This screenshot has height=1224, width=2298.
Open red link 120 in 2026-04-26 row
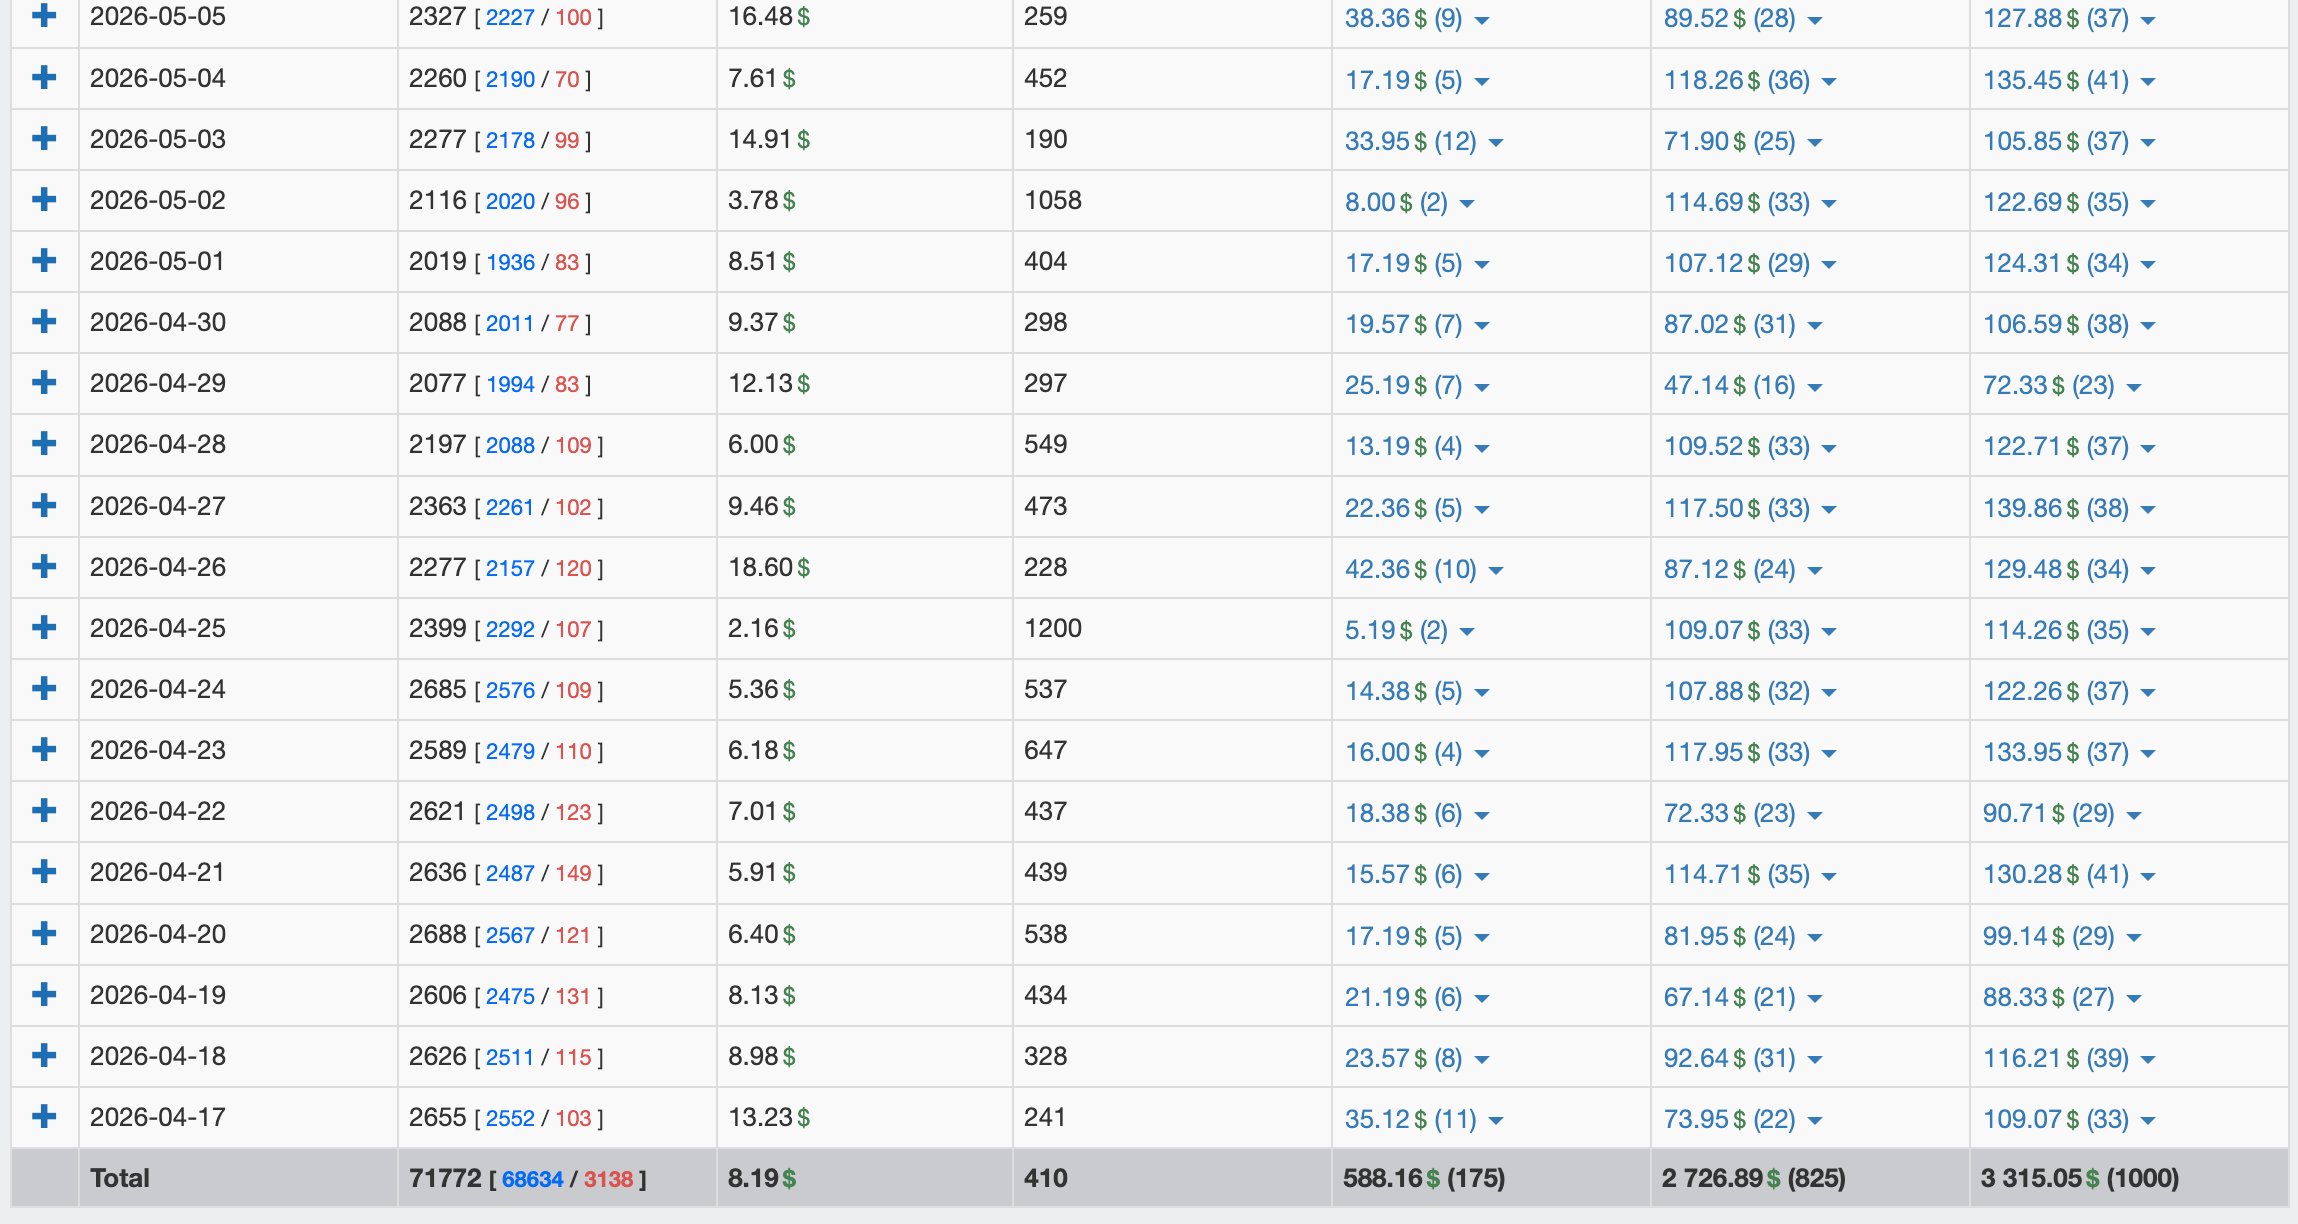[573, 568]
